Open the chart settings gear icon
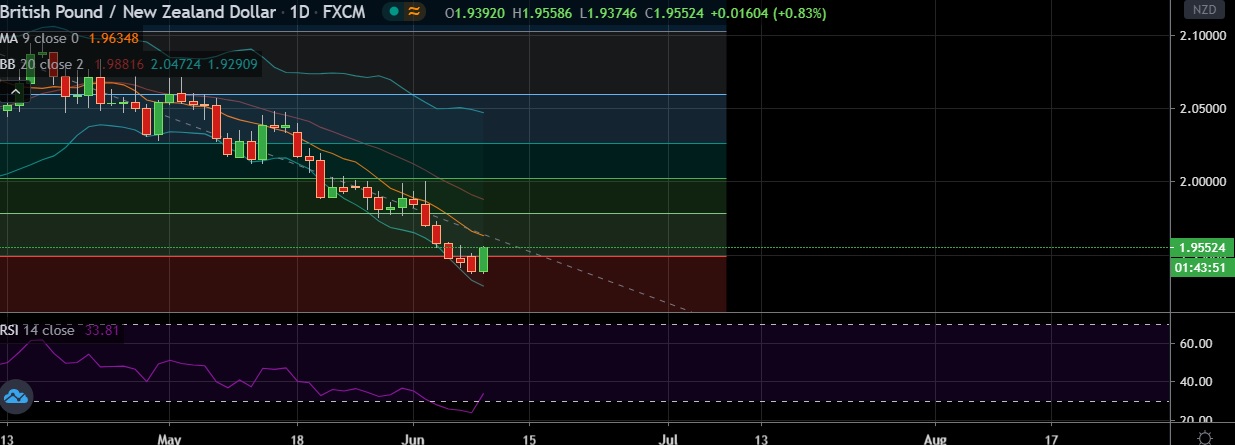Viewport: 1235px width, 445px height. pyautogui.click(x=1205, y=438)
